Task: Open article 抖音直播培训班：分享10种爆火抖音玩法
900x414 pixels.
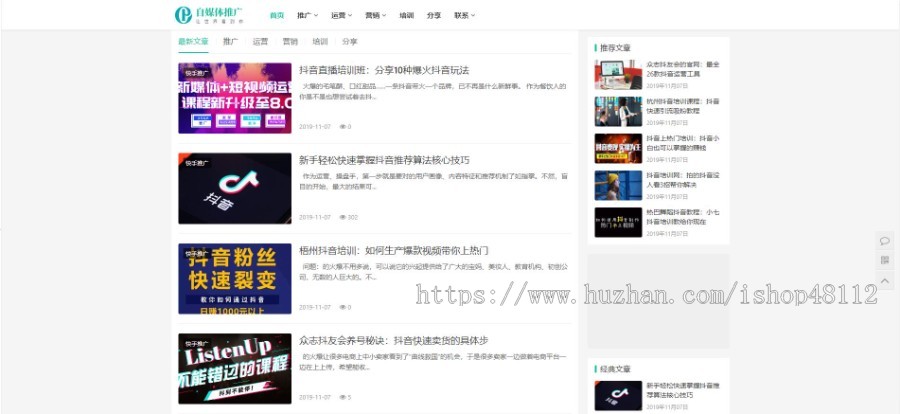Action: click(x=384, y=70)
